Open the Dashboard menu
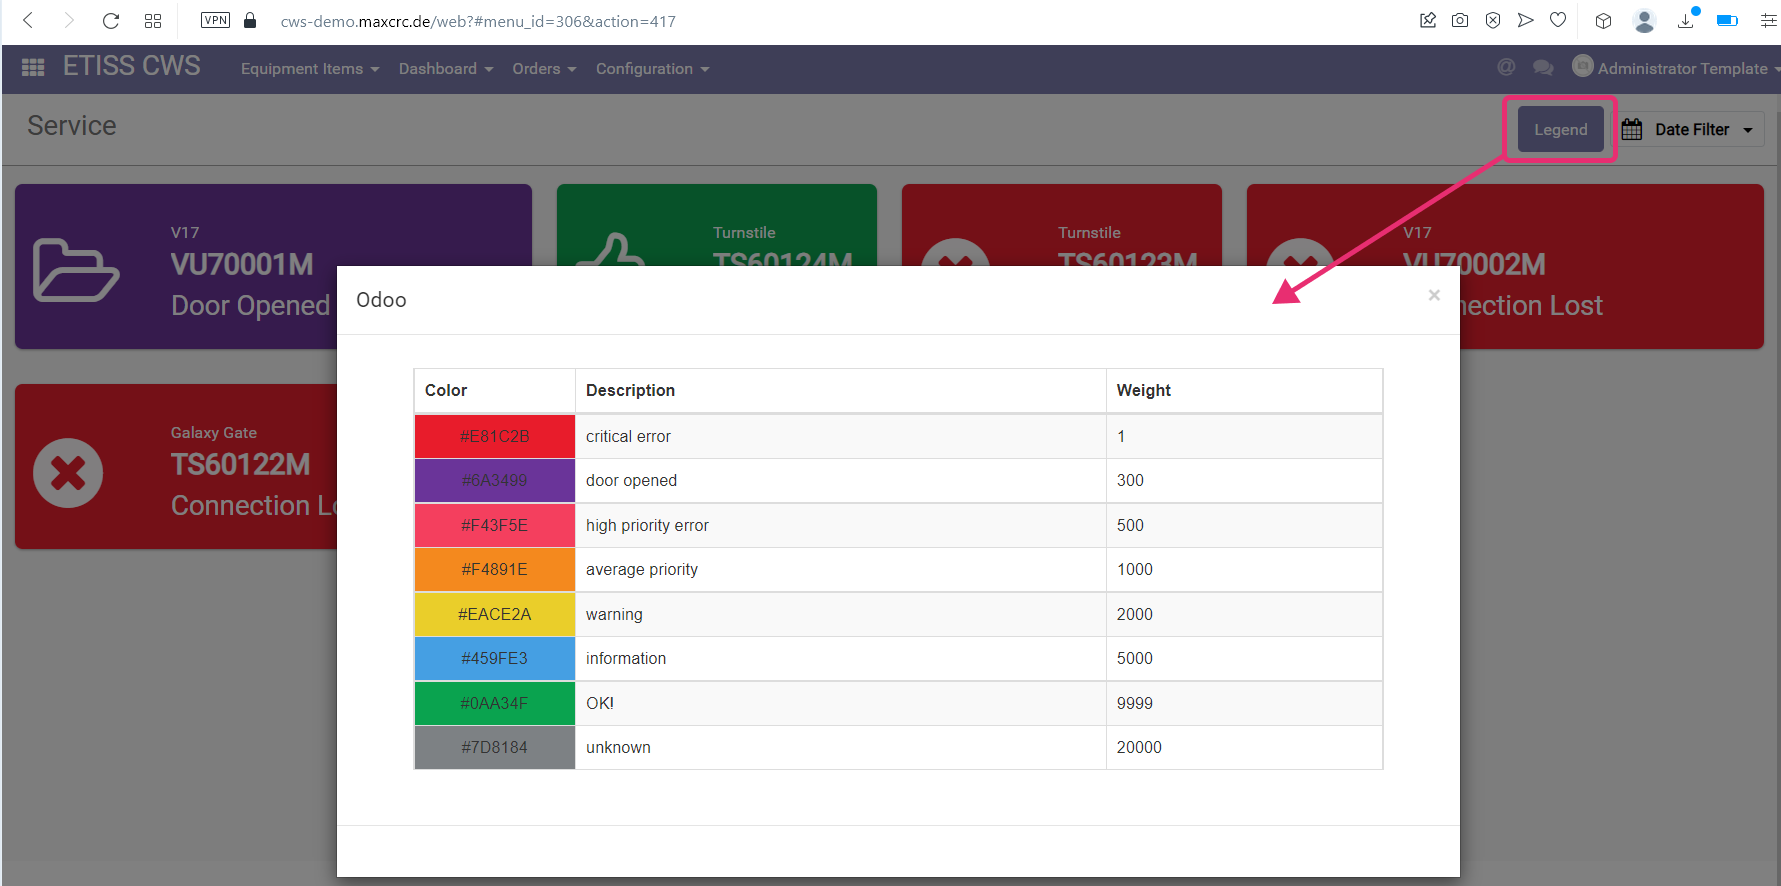 click(x=446, y=69)
